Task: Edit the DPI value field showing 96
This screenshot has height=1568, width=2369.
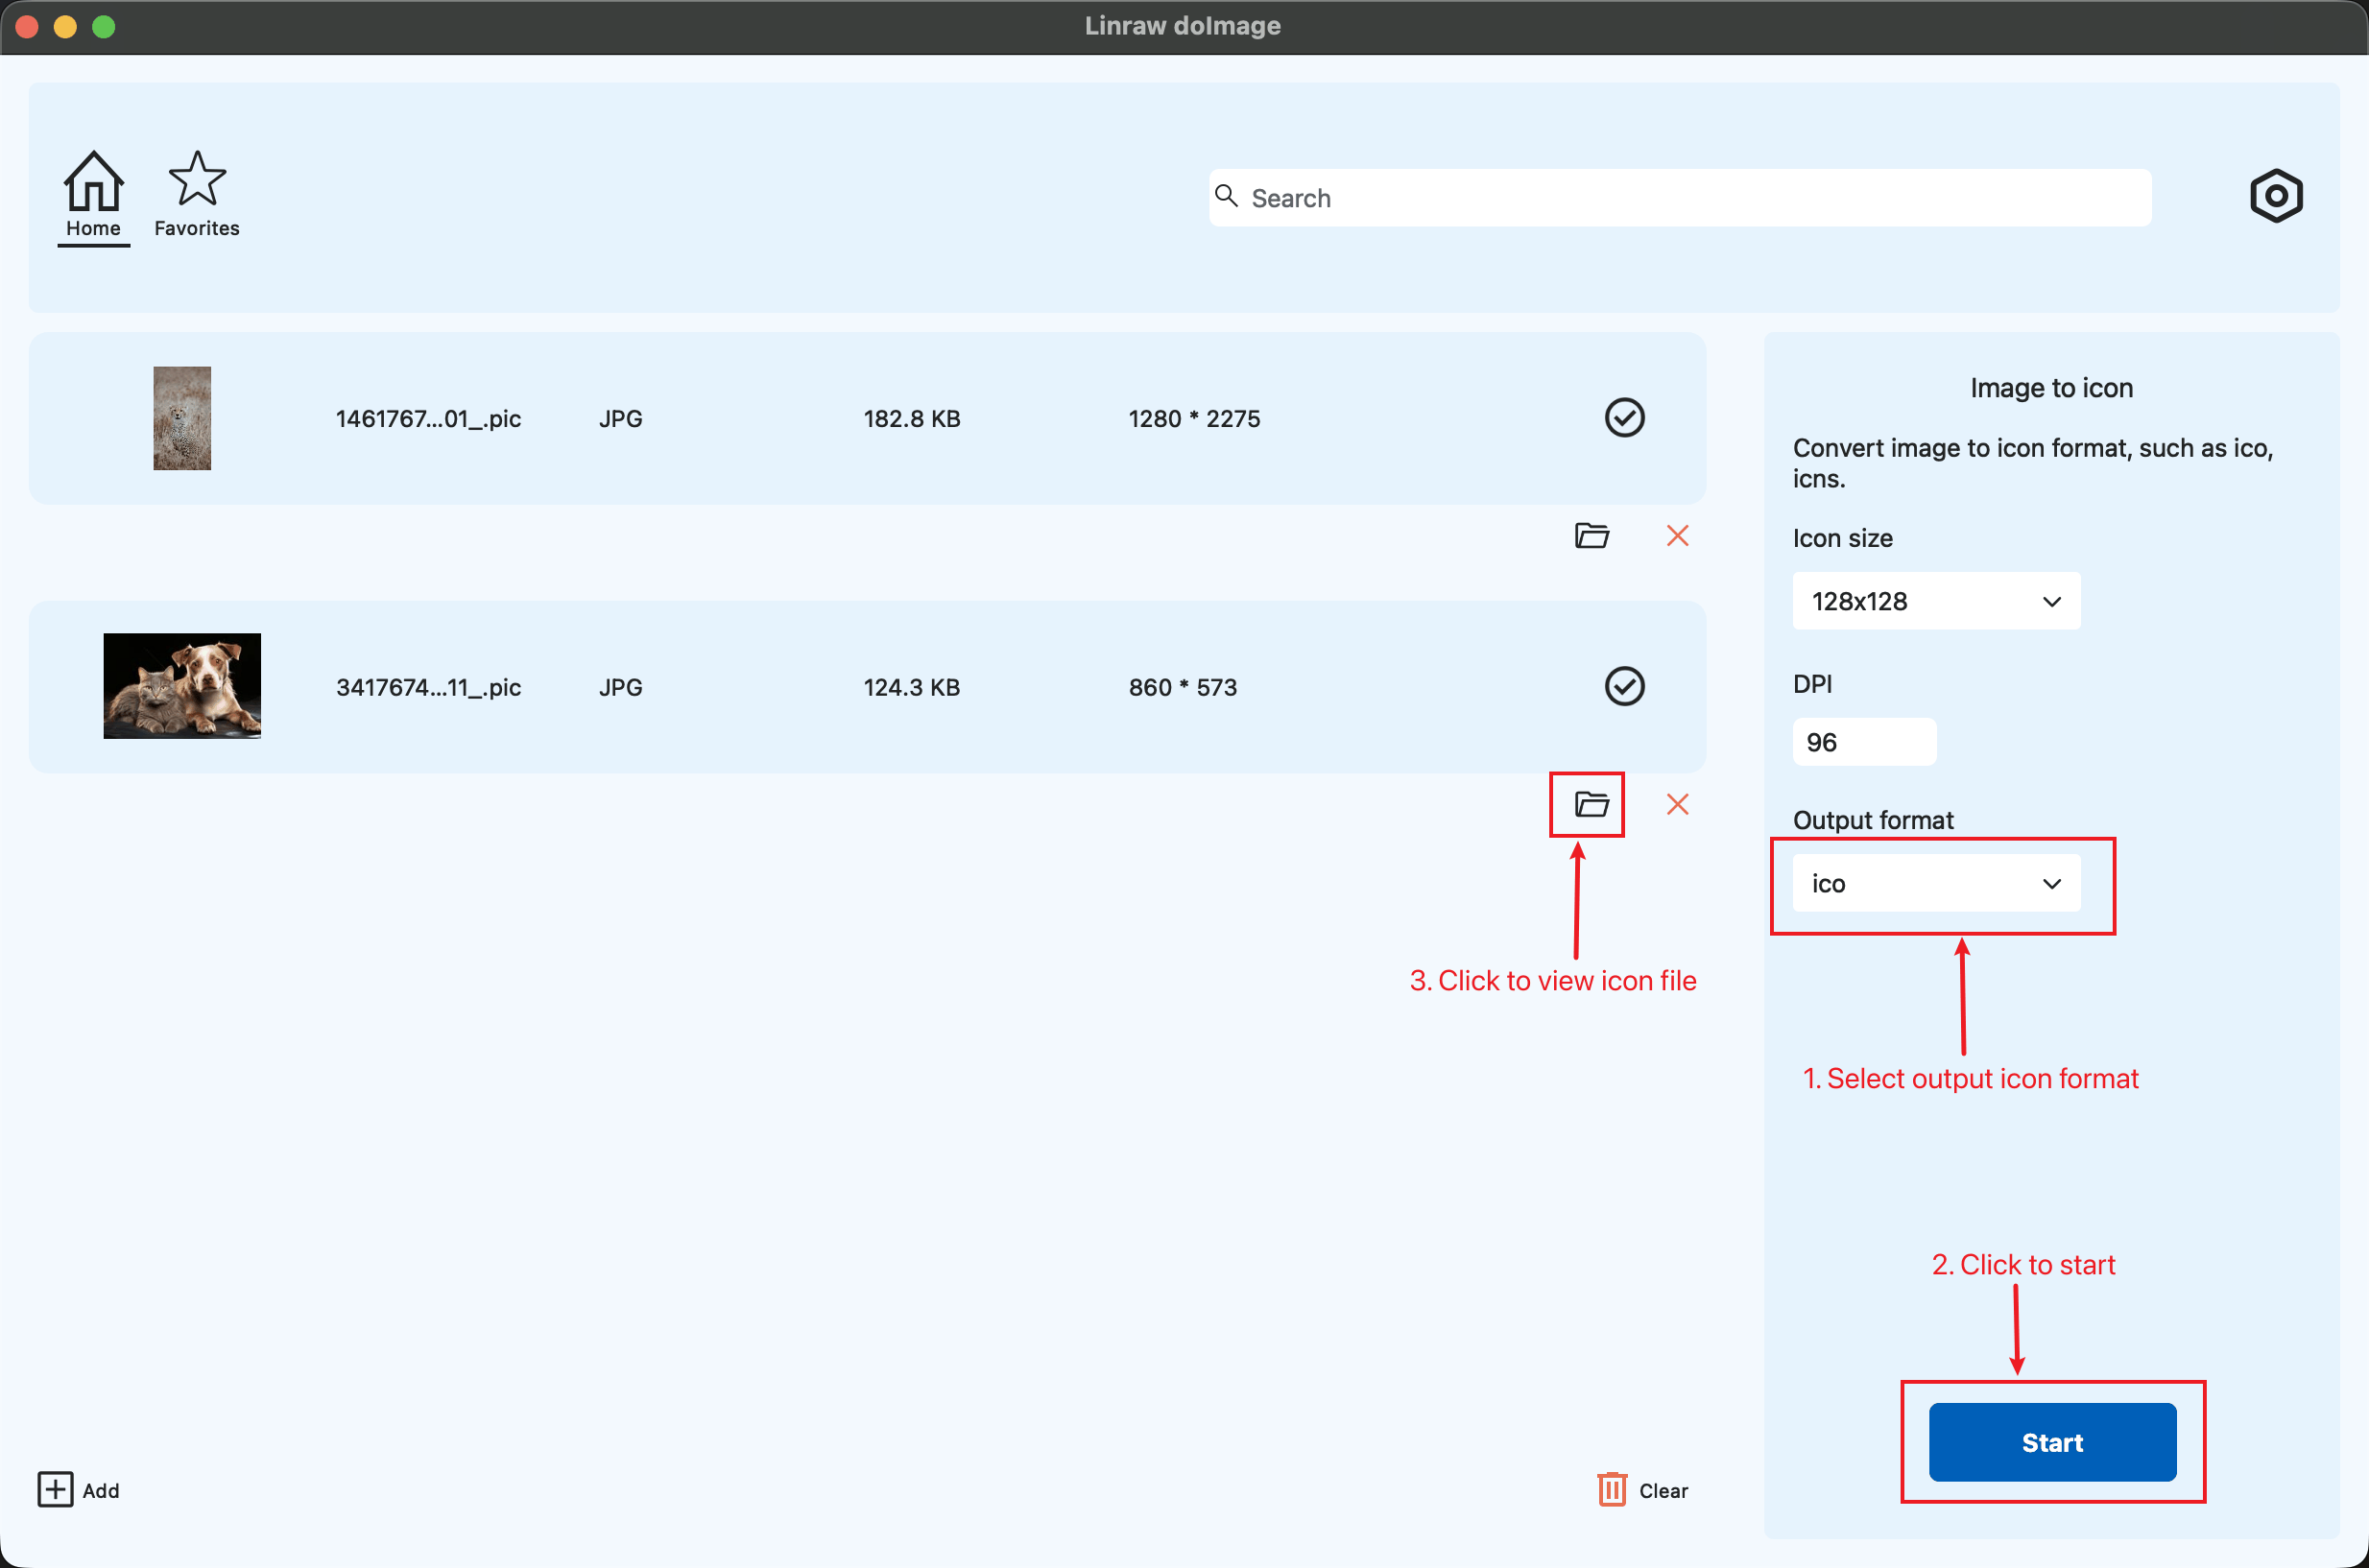Action: click(x=1863, y=741)
